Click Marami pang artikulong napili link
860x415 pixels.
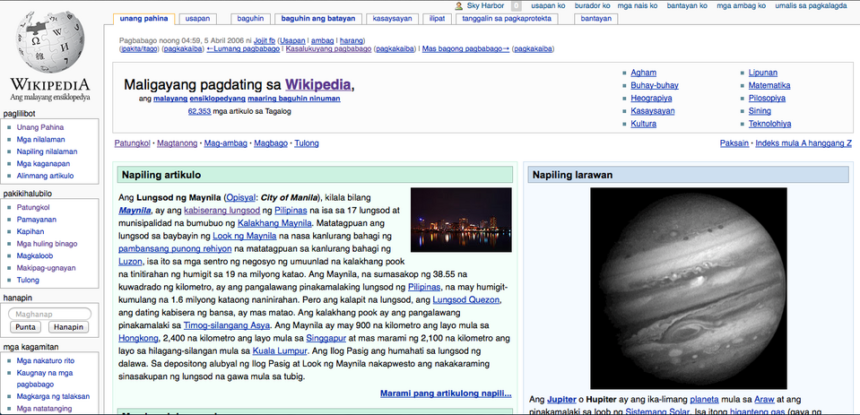(445, 394)
